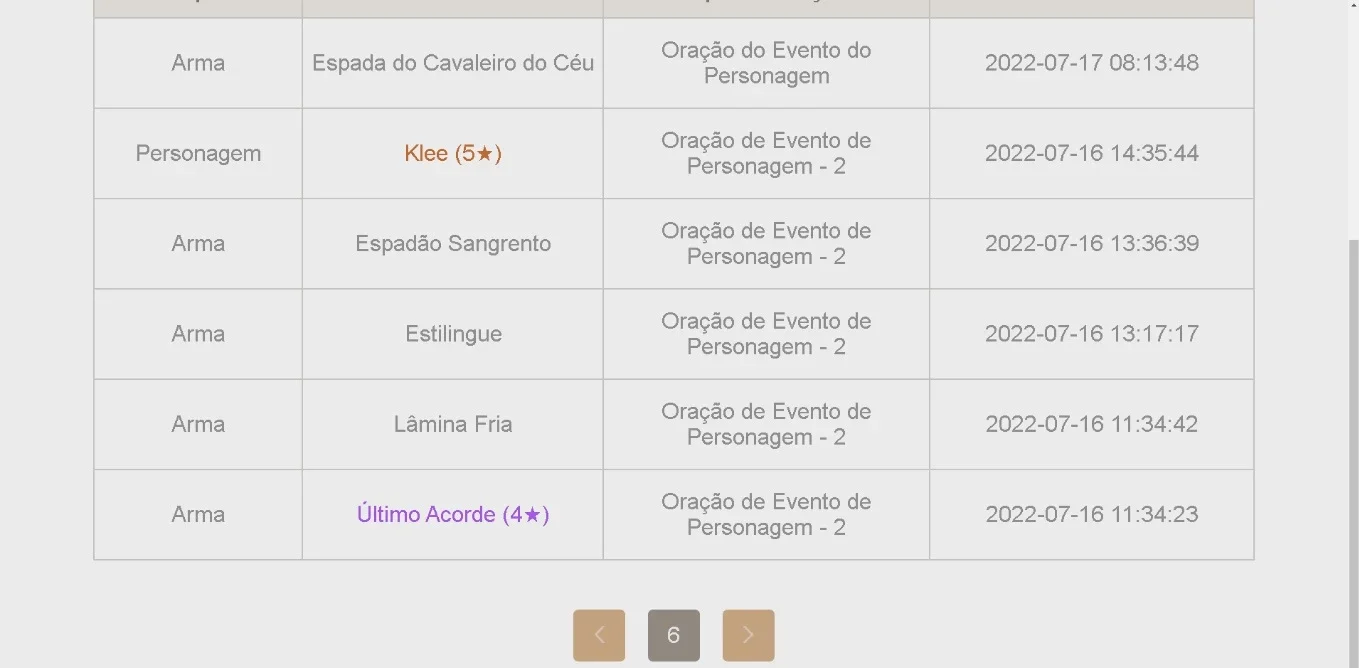Click timestamp 2022-07-16 14:35:44
Viewport: 1359px width, 668px height.
tap(1091, 153)
